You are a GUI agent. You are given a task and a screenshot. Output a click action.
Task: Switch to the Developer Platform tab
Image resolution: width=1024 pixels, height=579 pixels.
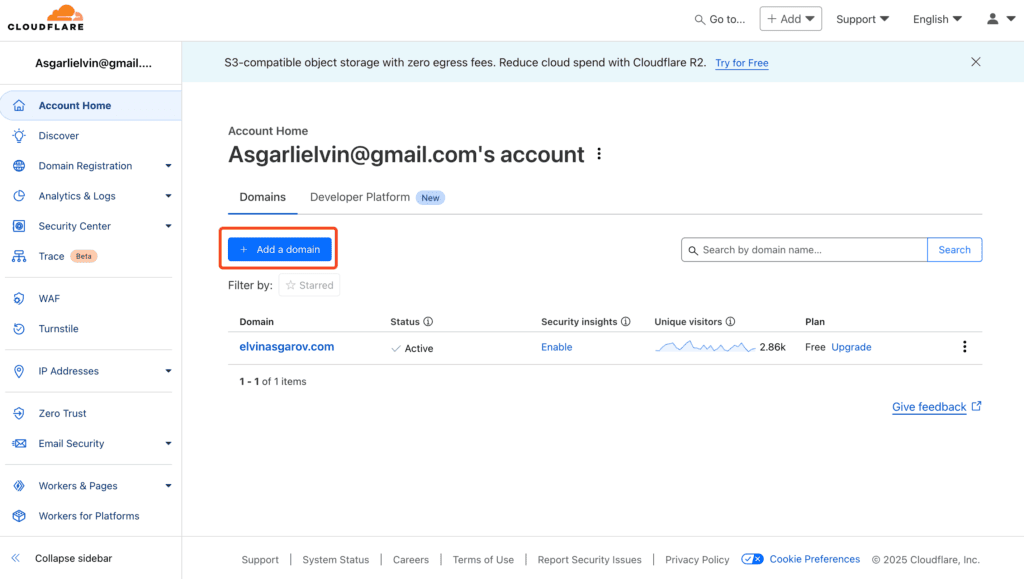pos(377,197)
